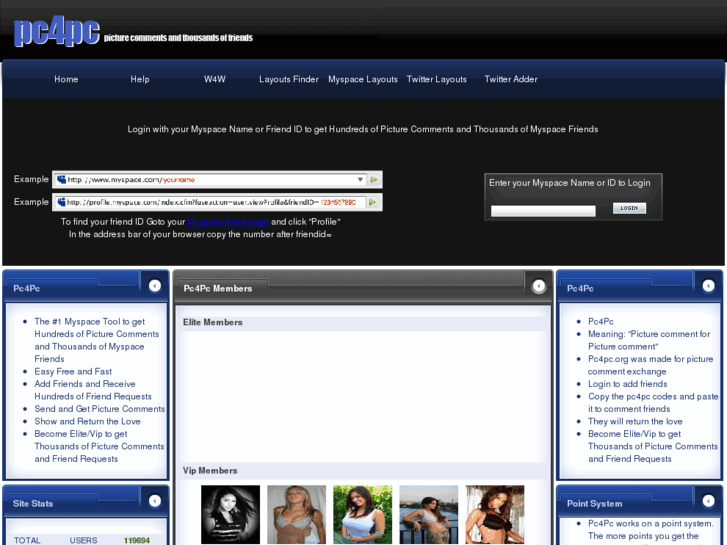Open the second Vip member photo

click(x=296, y=514)
